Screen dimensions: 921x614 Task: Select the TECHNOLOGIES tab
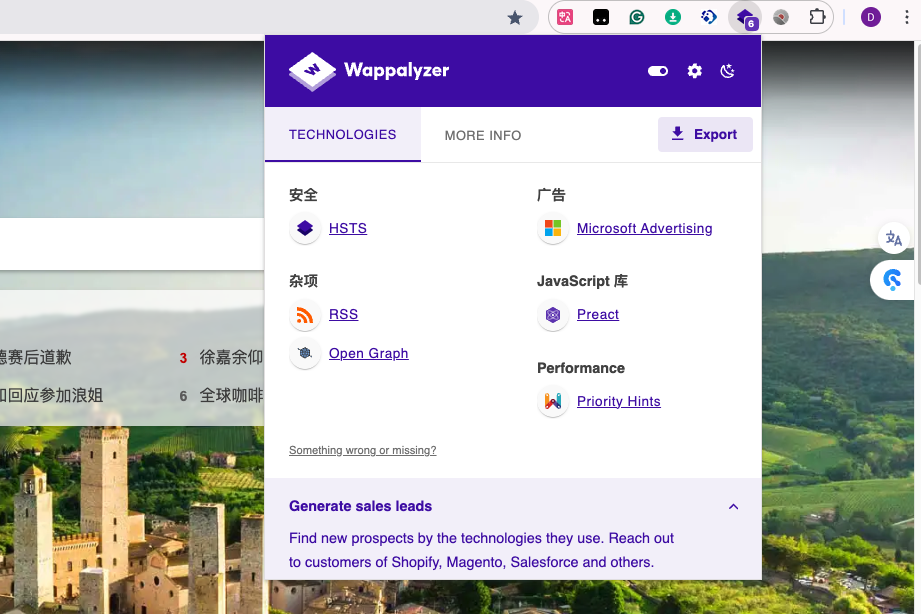pos(342,134)
